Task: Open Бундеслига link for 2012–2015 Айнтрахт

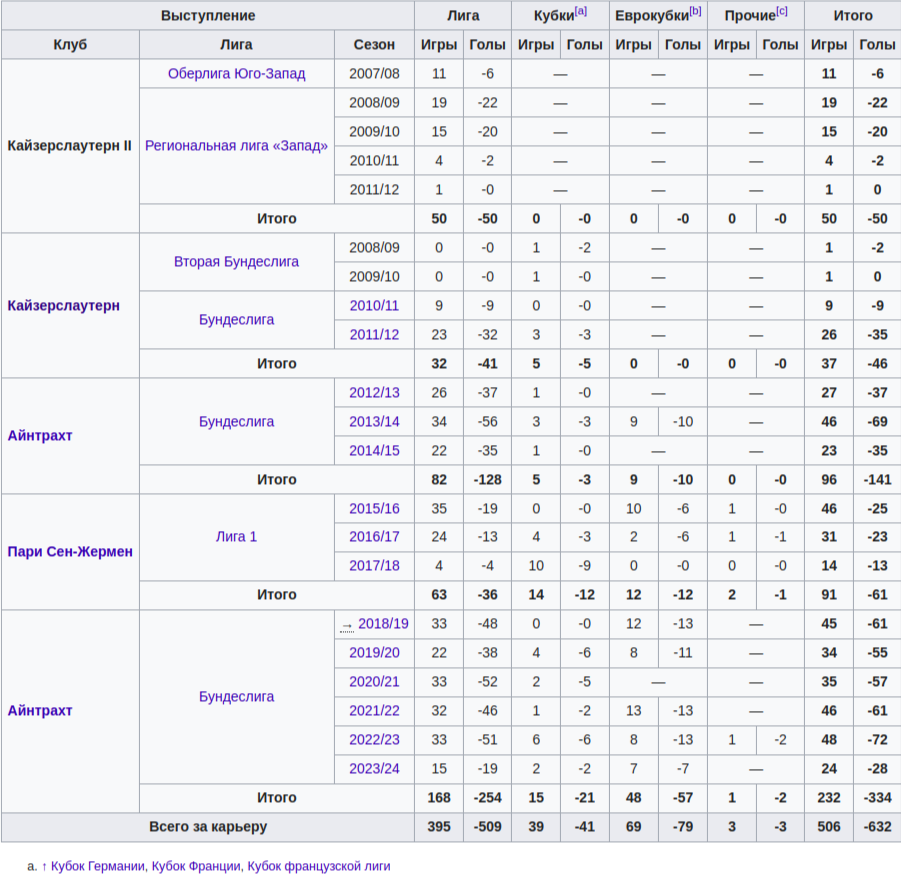Action: coord(236,421)
